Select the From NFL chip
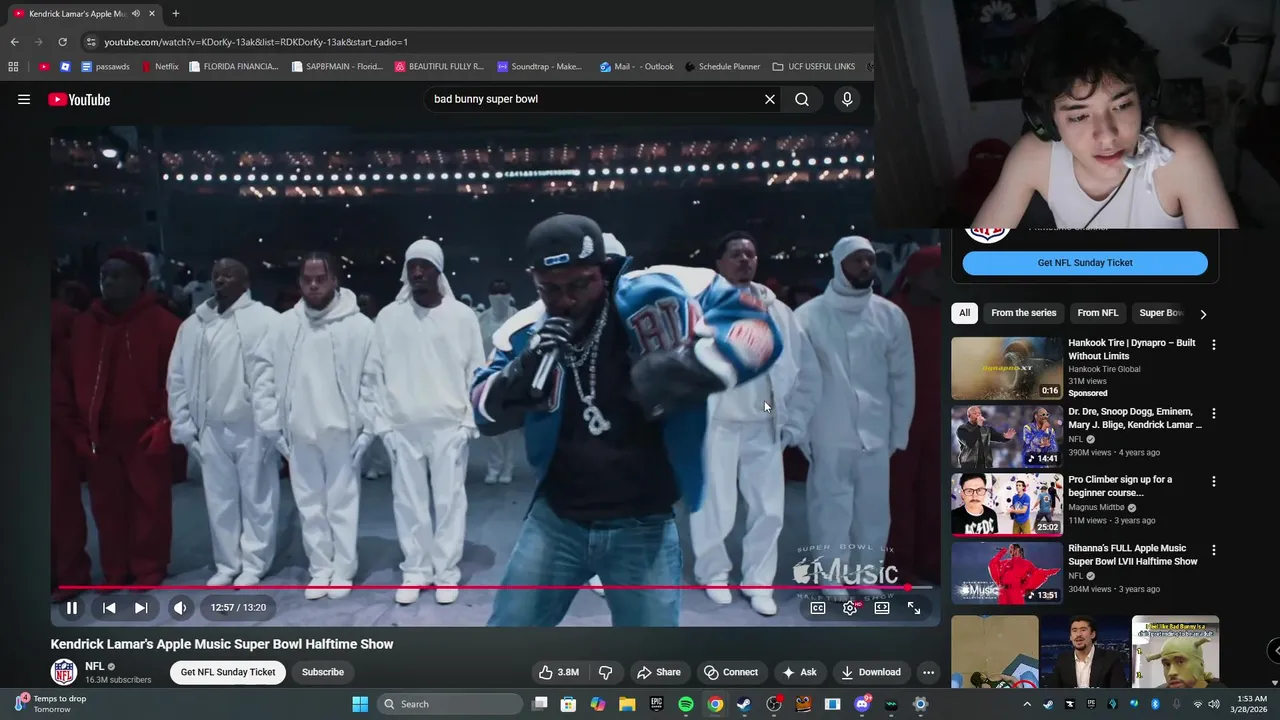 (1097, 313)
